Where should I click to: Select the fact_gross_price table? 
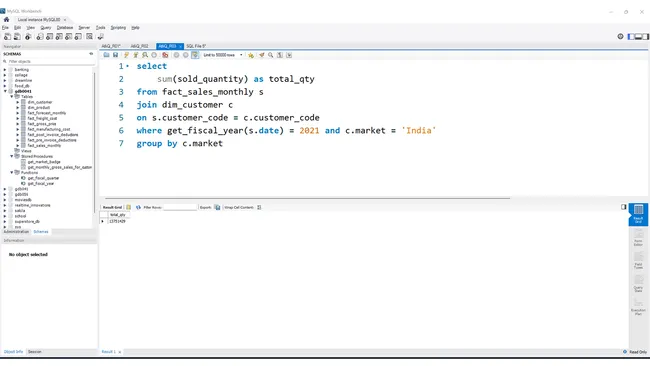(42, 124)
